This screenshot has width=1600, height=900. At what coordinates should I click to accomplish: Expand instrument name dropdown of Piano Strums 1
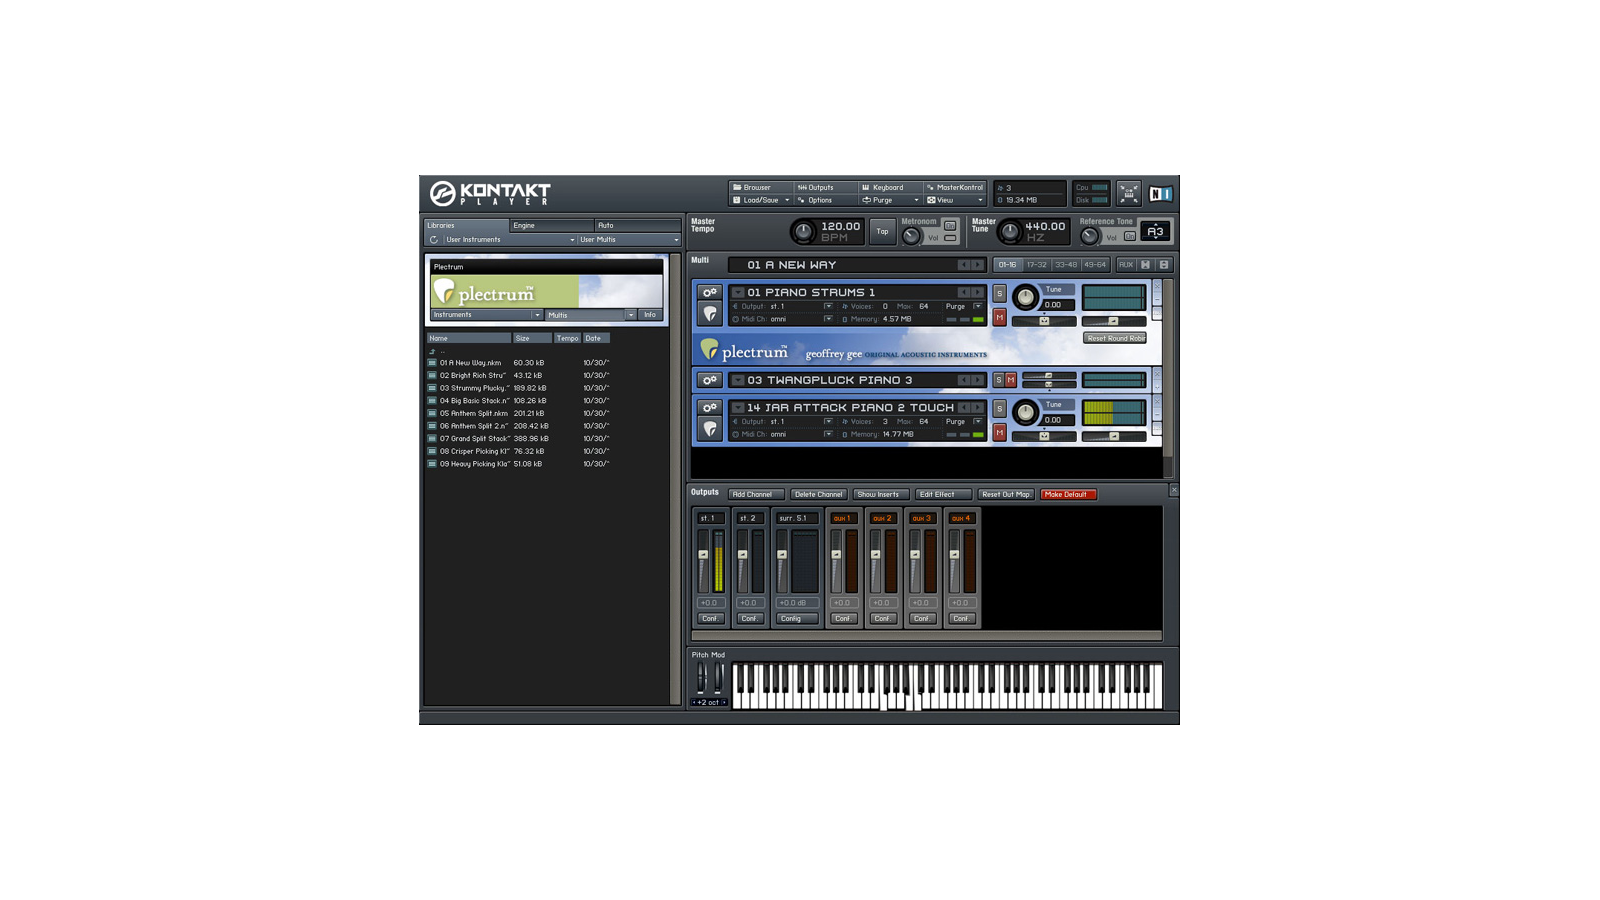click(737, 293)
